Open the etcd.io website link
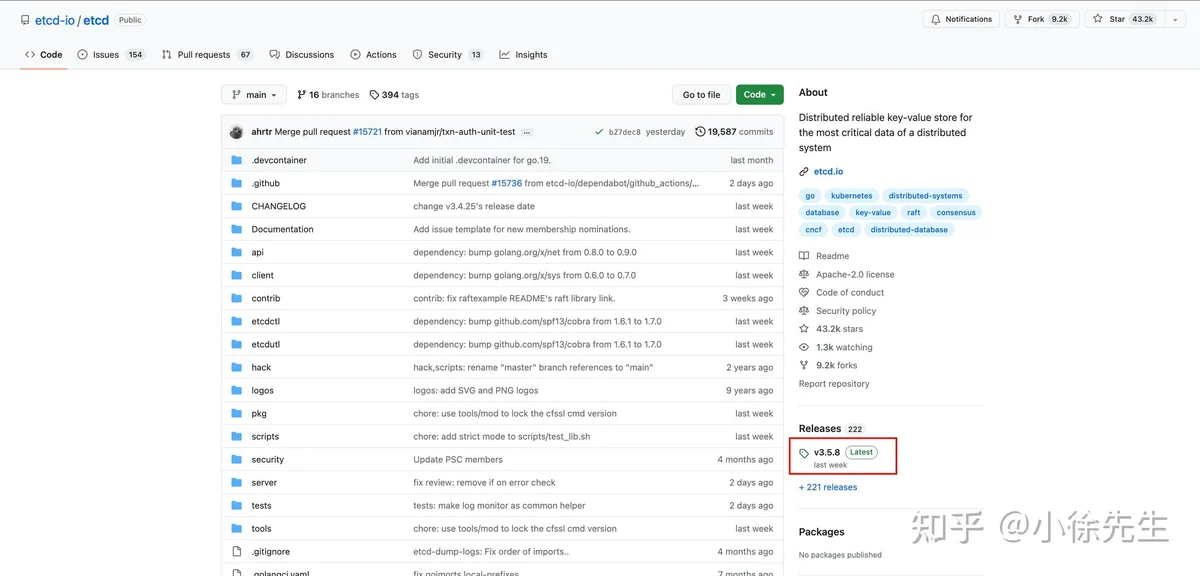 pos(829,172)
